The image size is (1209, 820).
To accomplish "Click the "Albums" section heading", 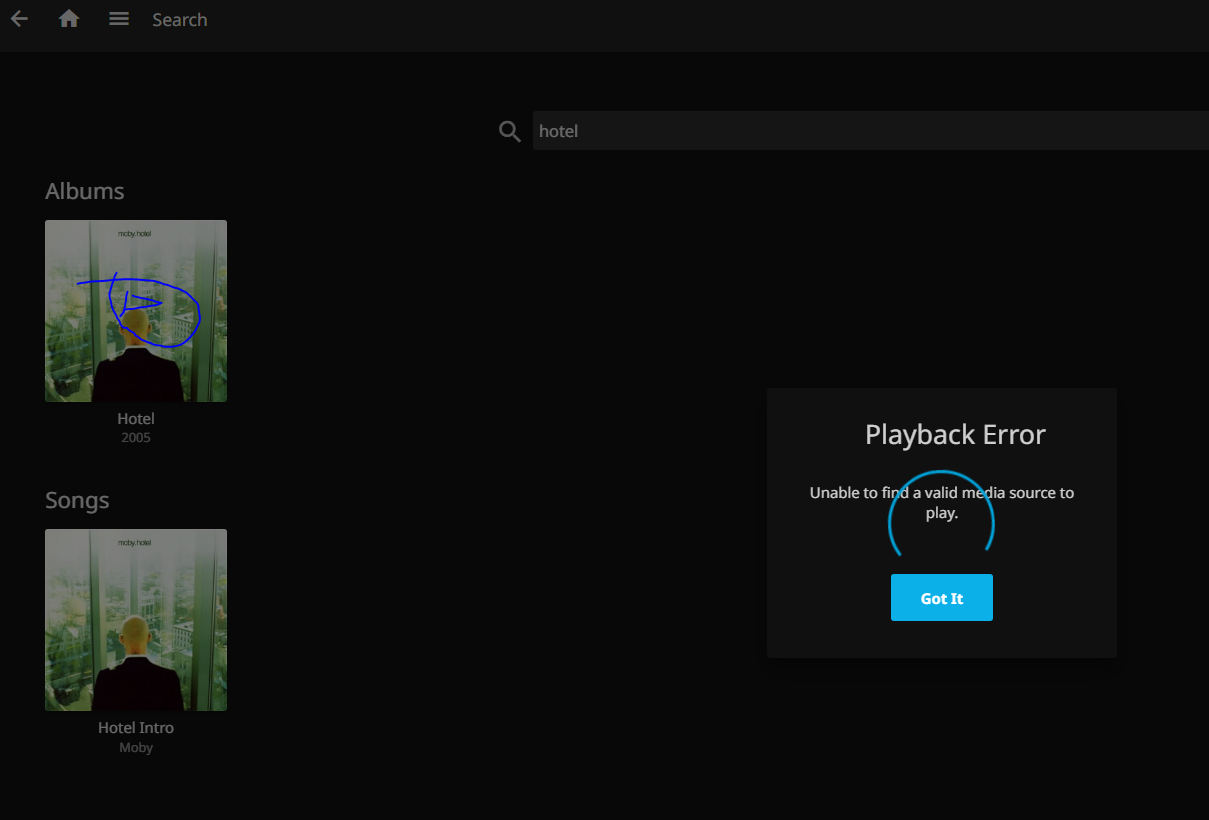I will tap(85, 191).
